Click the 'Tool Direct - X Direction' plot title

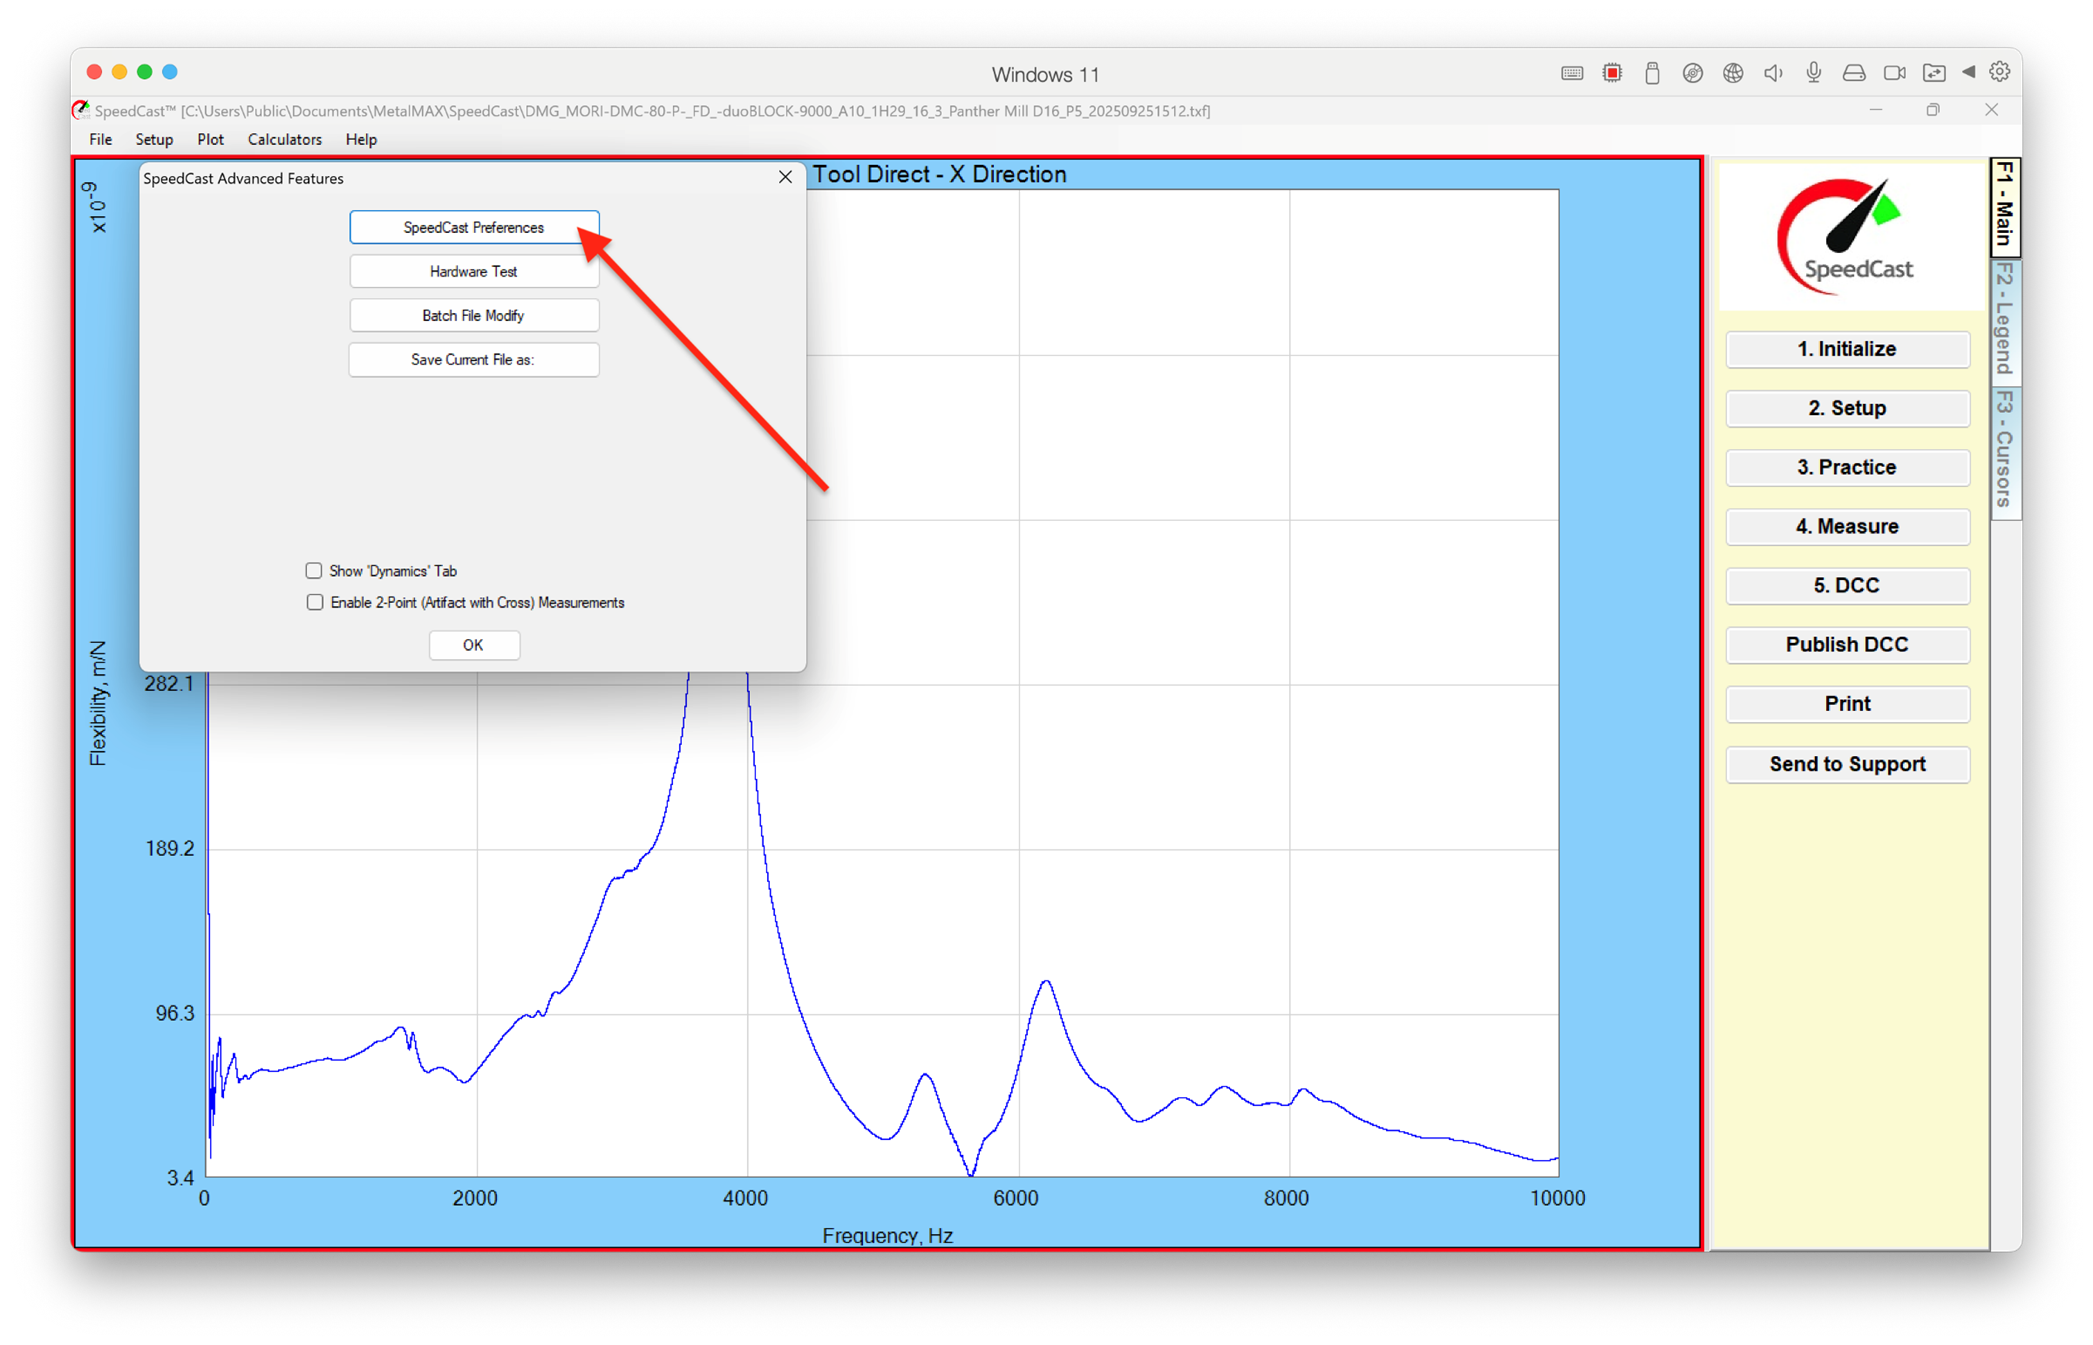point(939,175)
